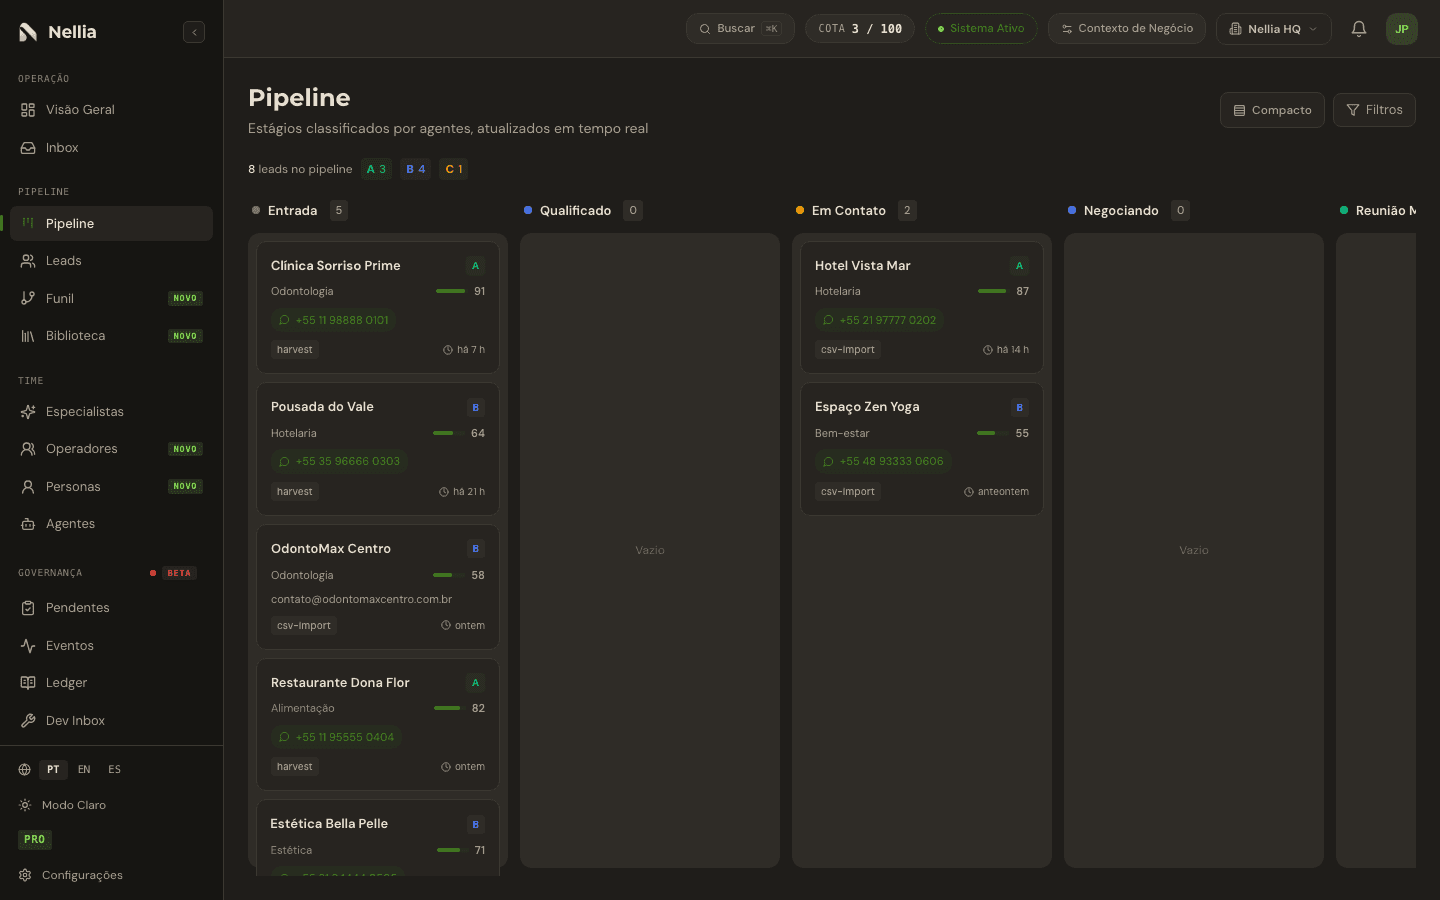The height and width of the screenshot is (900, 1440).
Task: Open Filtros filter options
Action: 1374,110
